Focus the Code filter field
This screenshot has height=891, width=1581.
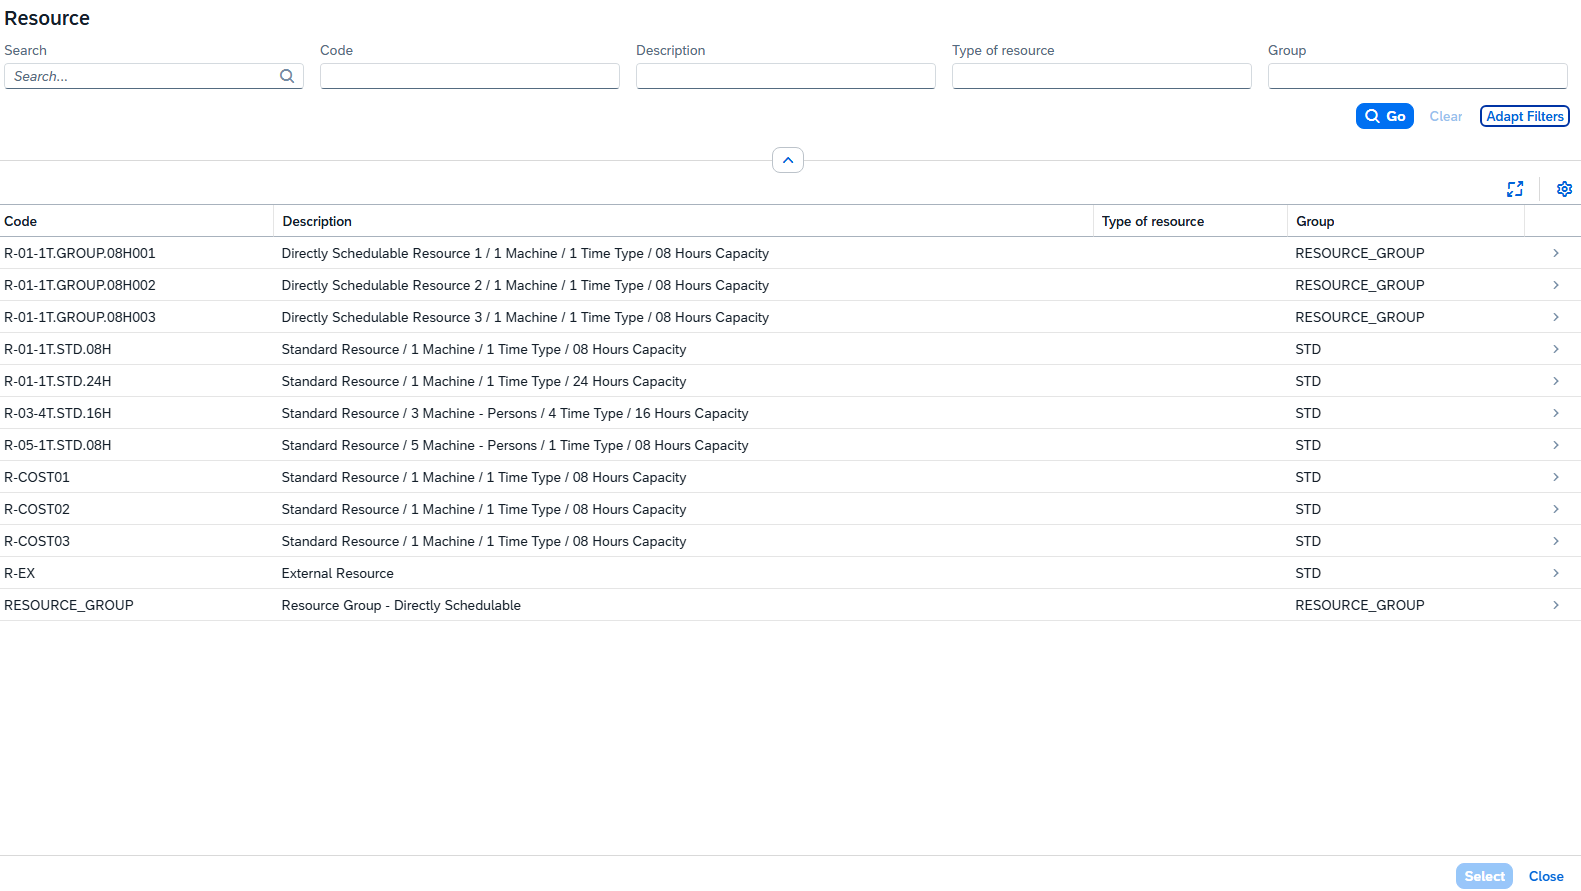coord(470,76)
